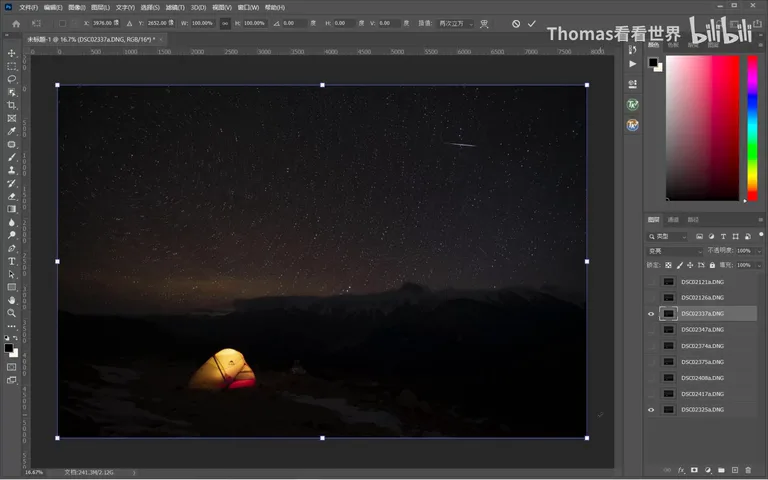
Task: Open the History panel icon
Action: [x=632, y=49]
